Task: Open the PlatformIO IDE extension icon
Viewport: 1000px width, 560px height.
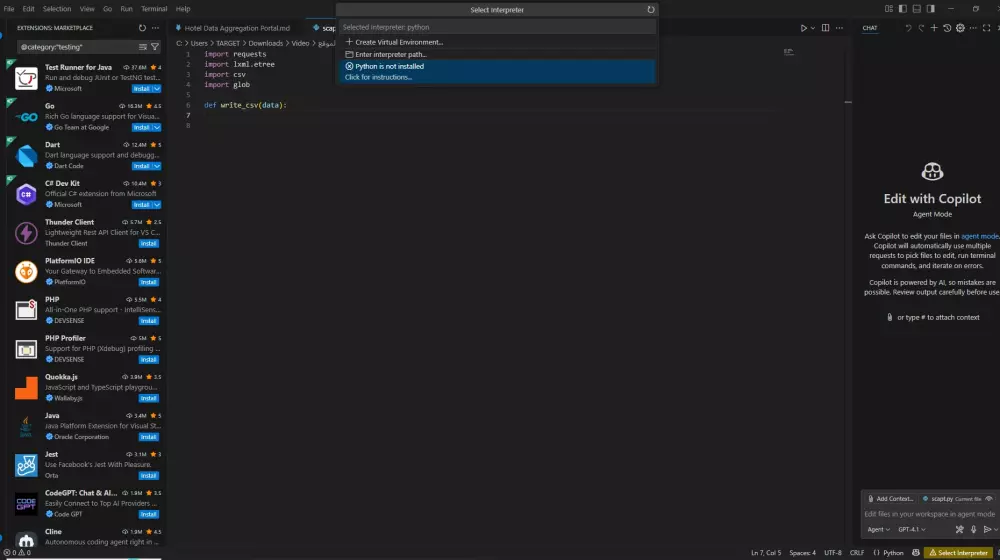Action: coord(26,272)
